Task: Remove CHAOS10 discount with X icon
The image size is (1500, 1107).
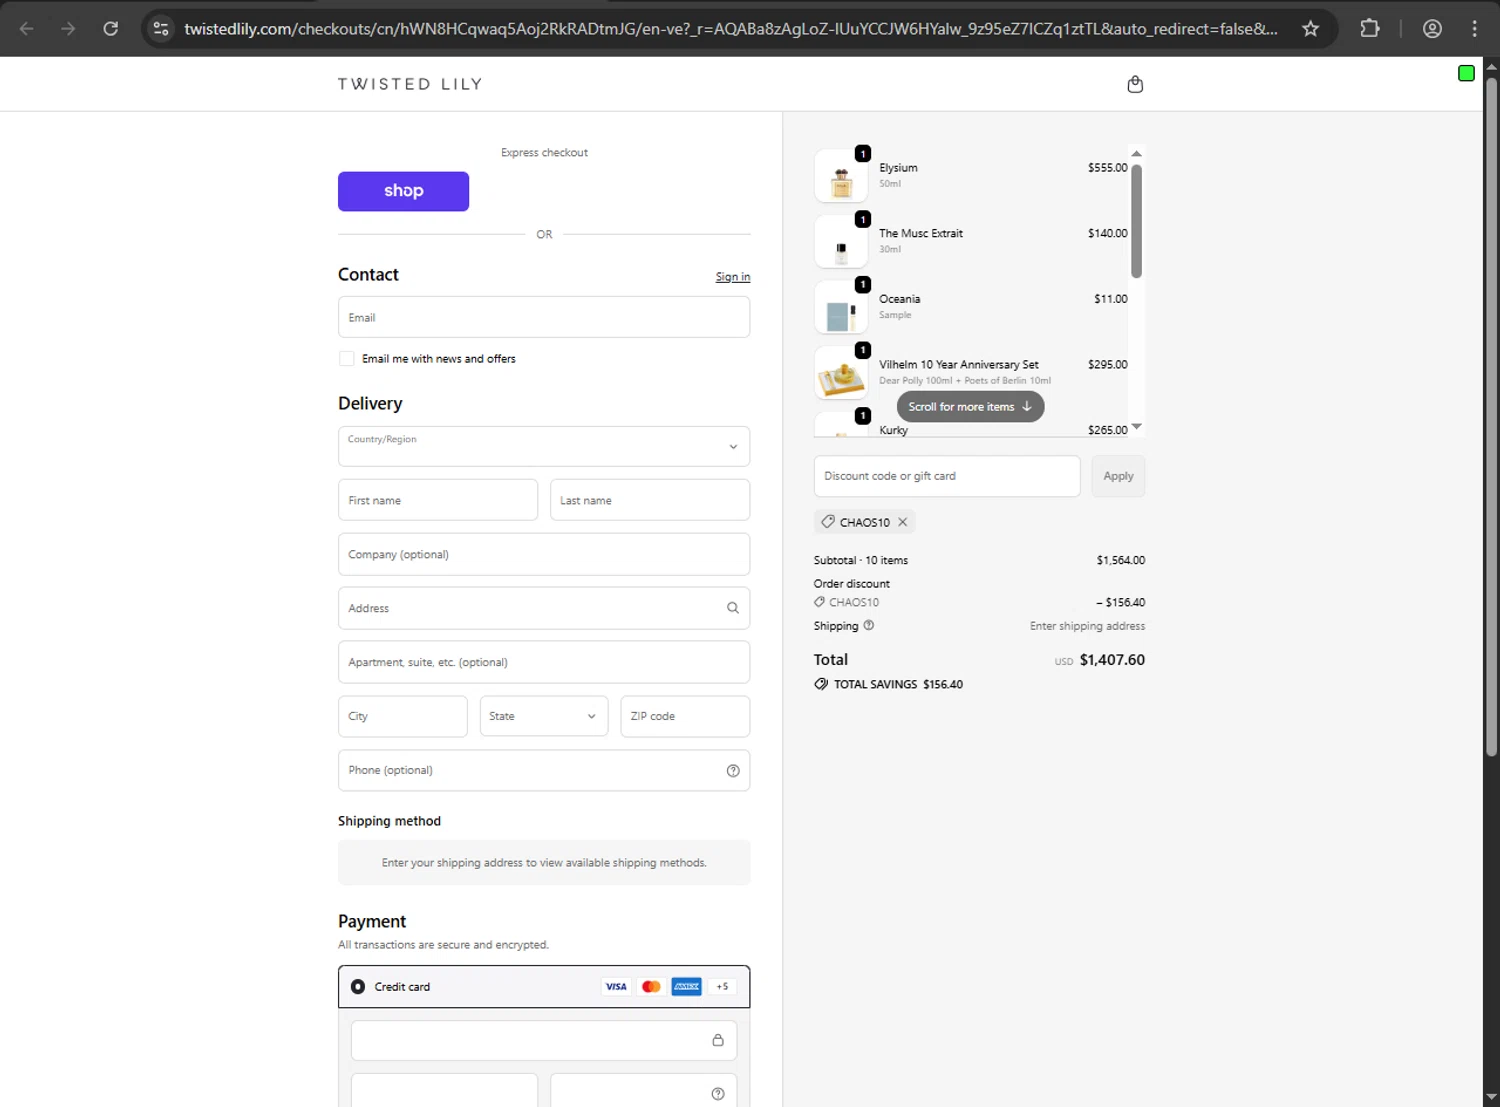Action: 903,522
